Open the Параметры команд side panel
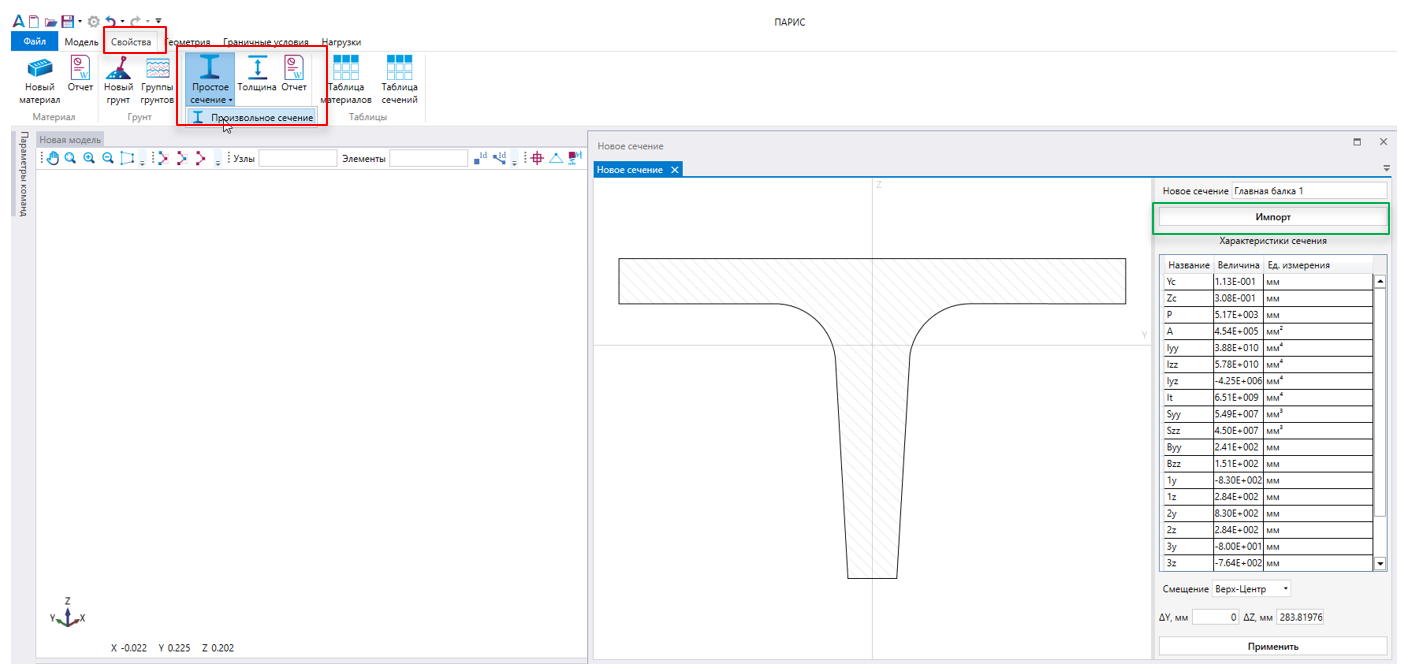This screenshot has width=1414, height=671. pyautogui.click(x=23, y=173)
